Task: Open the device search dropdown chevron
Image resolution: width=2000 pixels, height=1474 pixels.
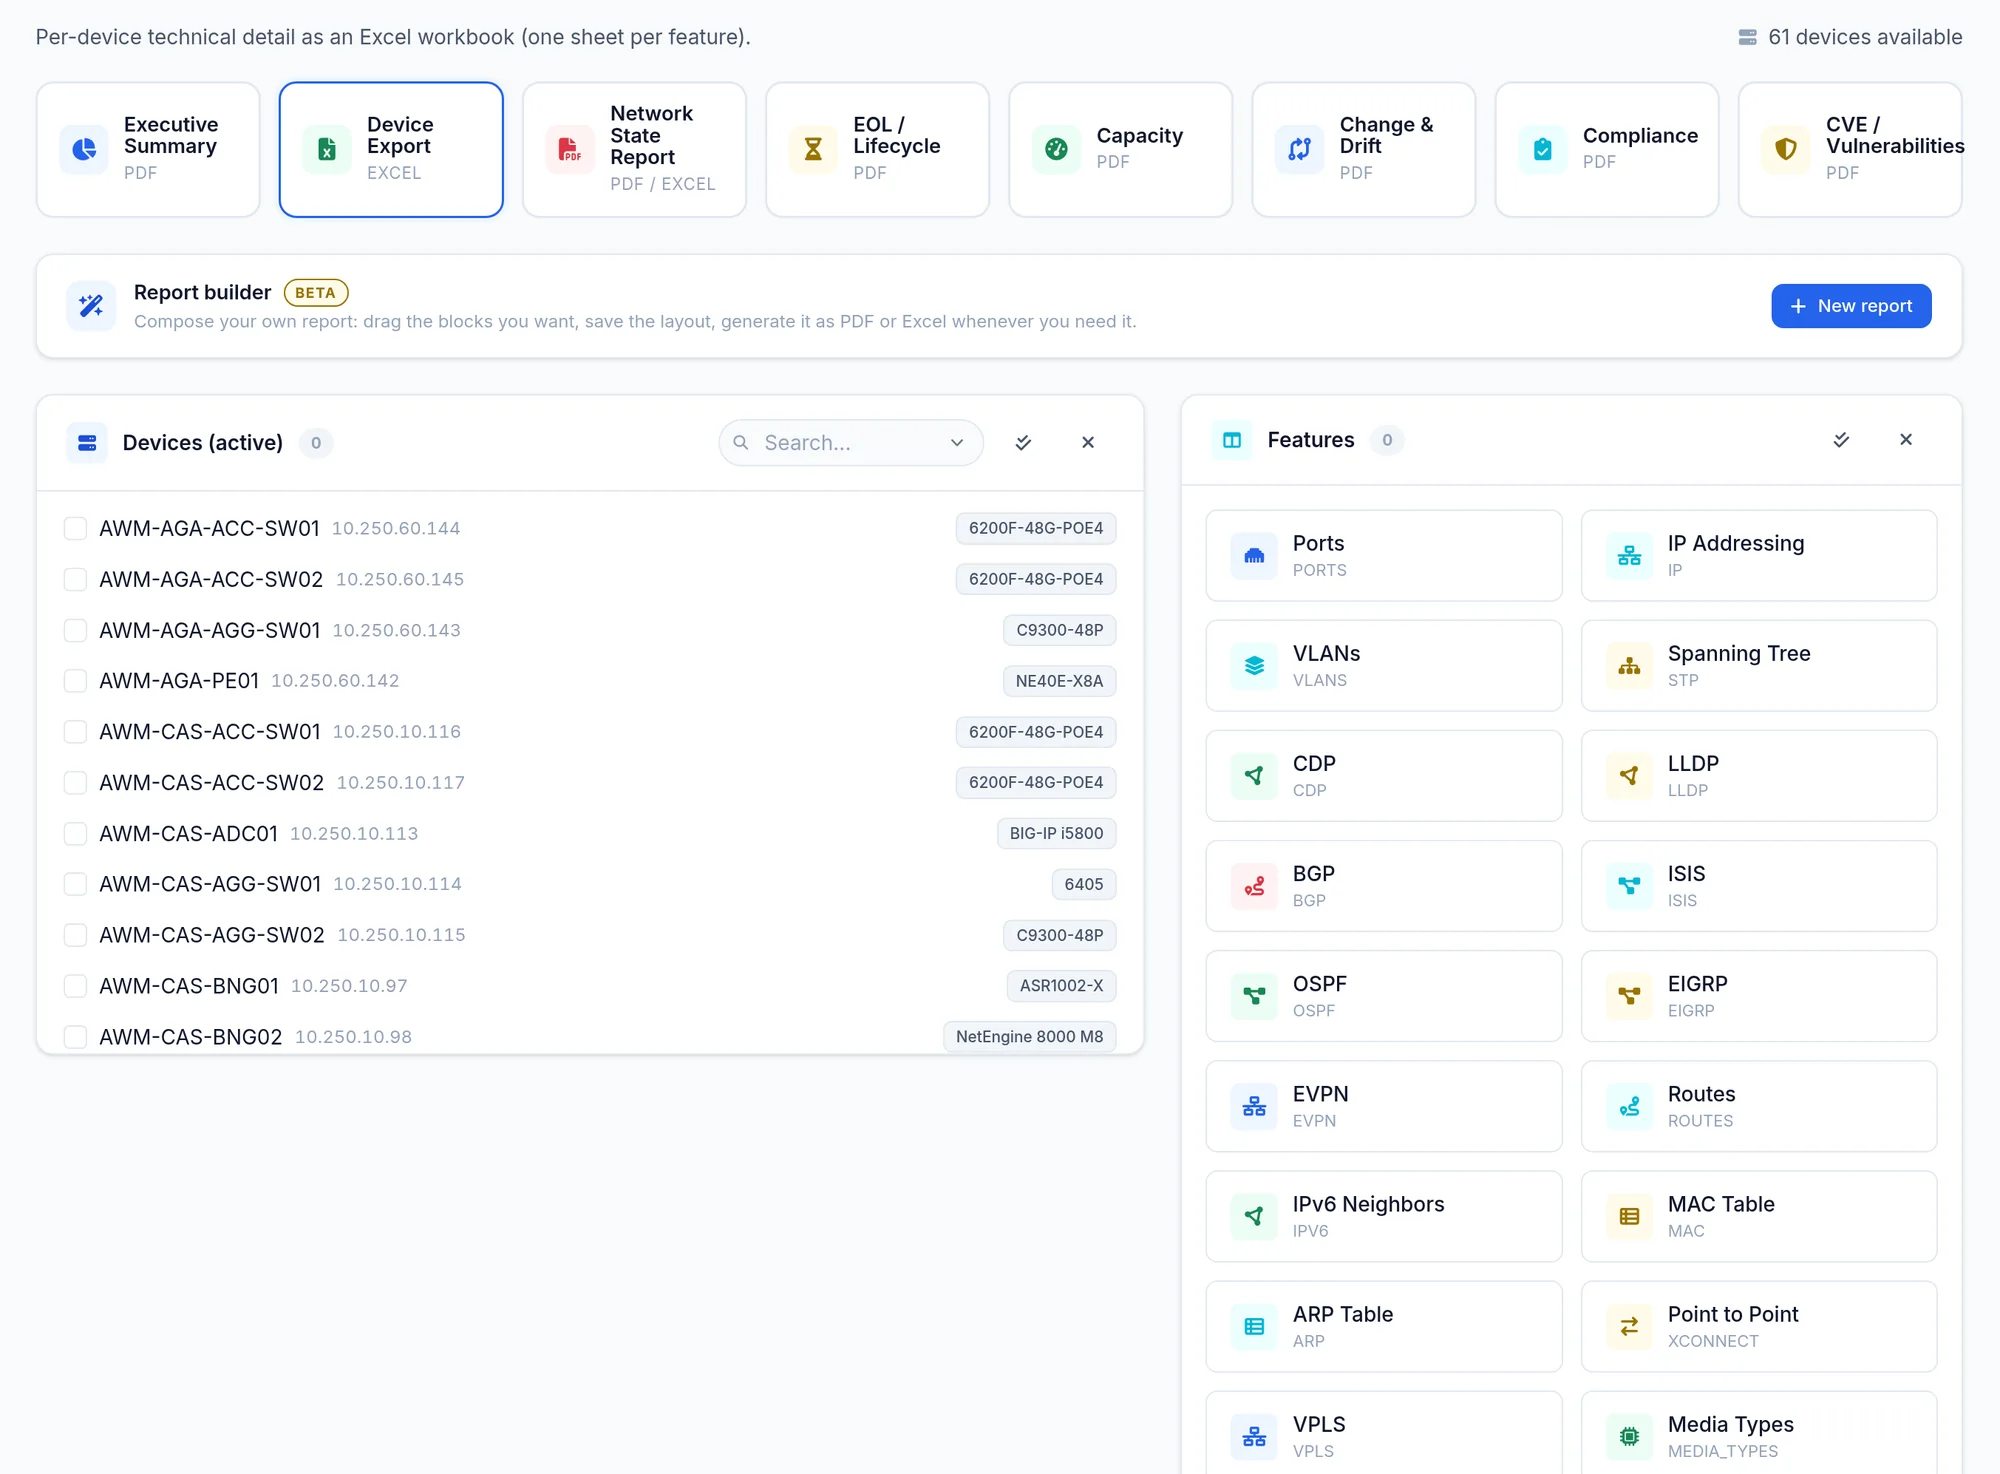Action: coord(957,442)
